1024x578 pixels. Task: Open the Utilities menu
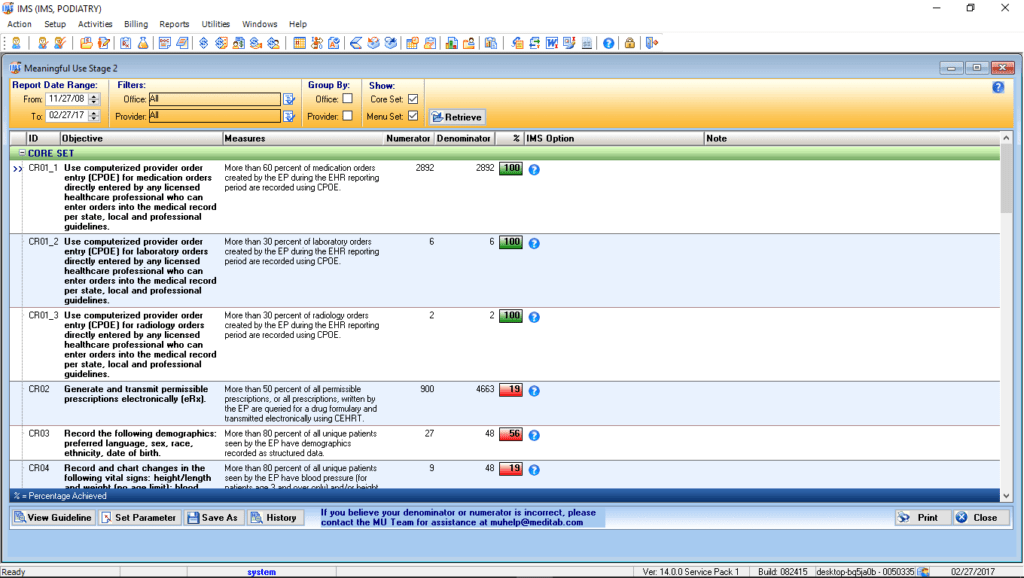215,24
